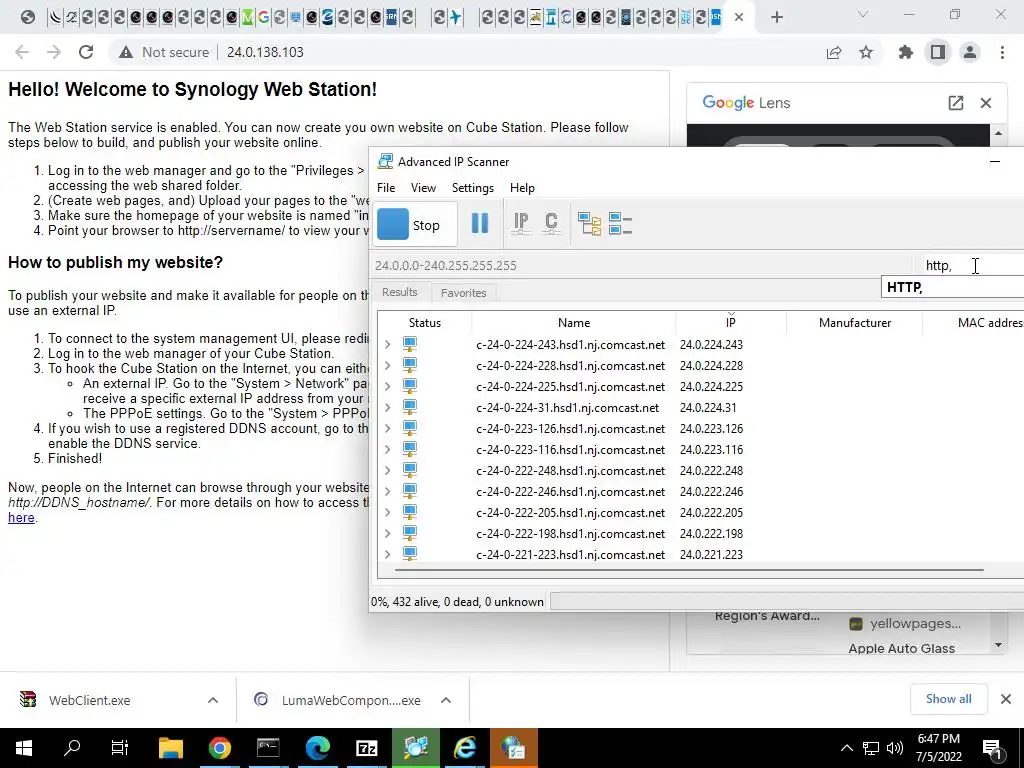Sort by the Manufacturer column header

tap(855, 323)
